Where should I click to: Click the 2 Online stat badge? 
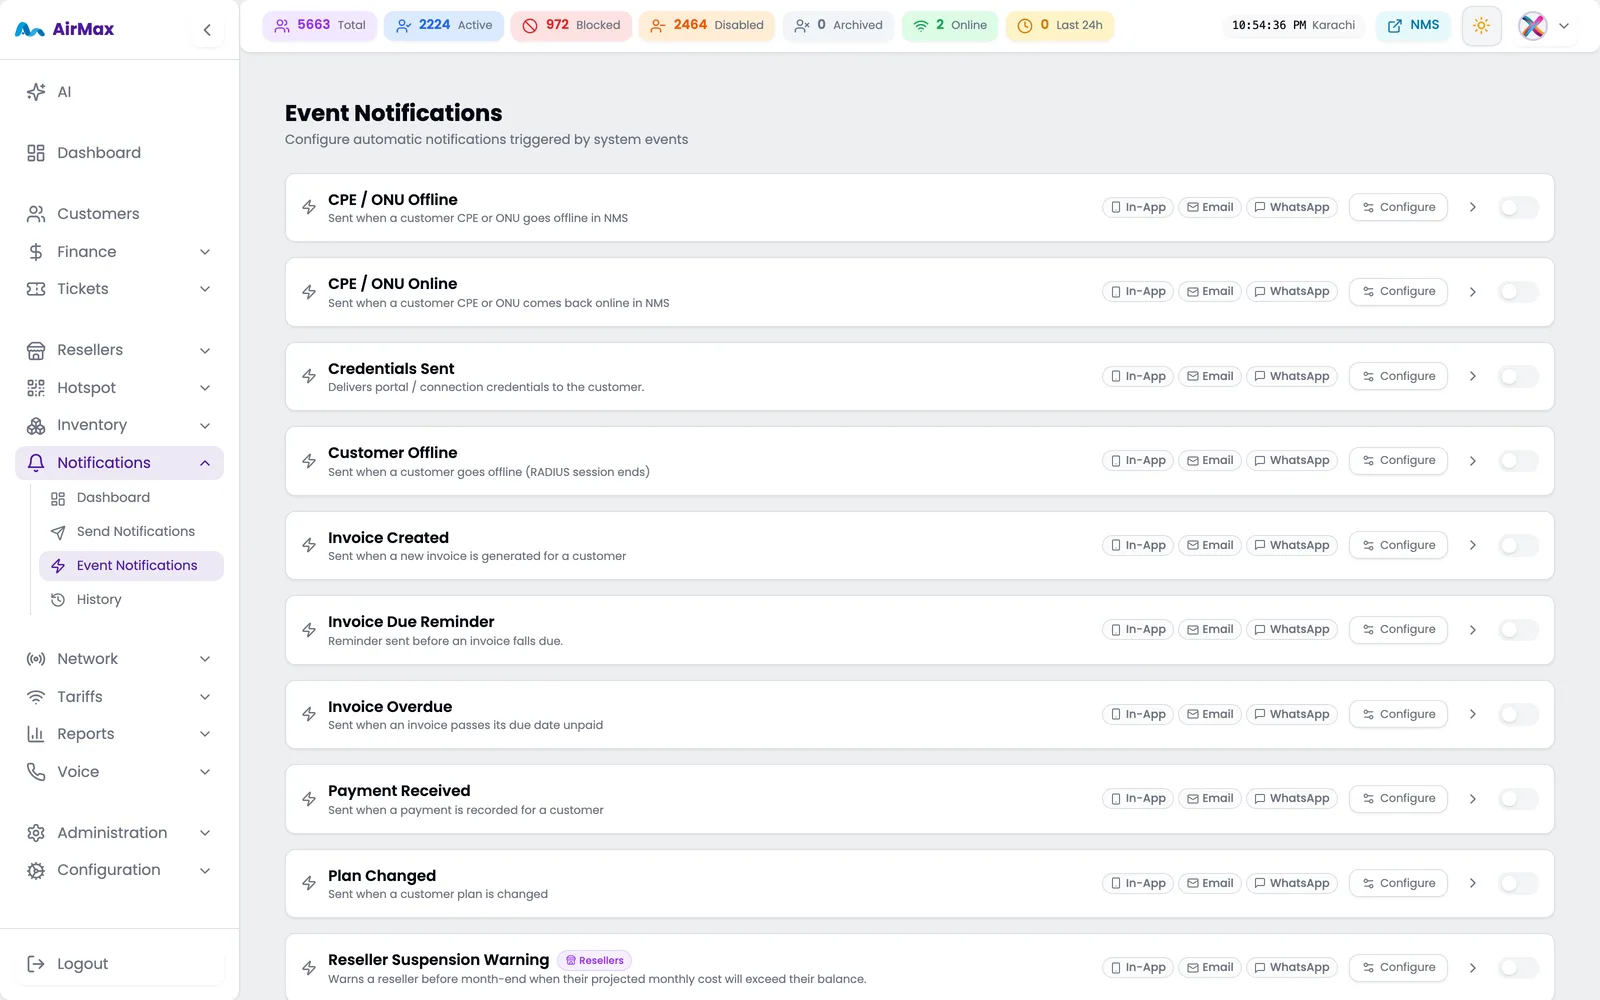pos(950,26)
